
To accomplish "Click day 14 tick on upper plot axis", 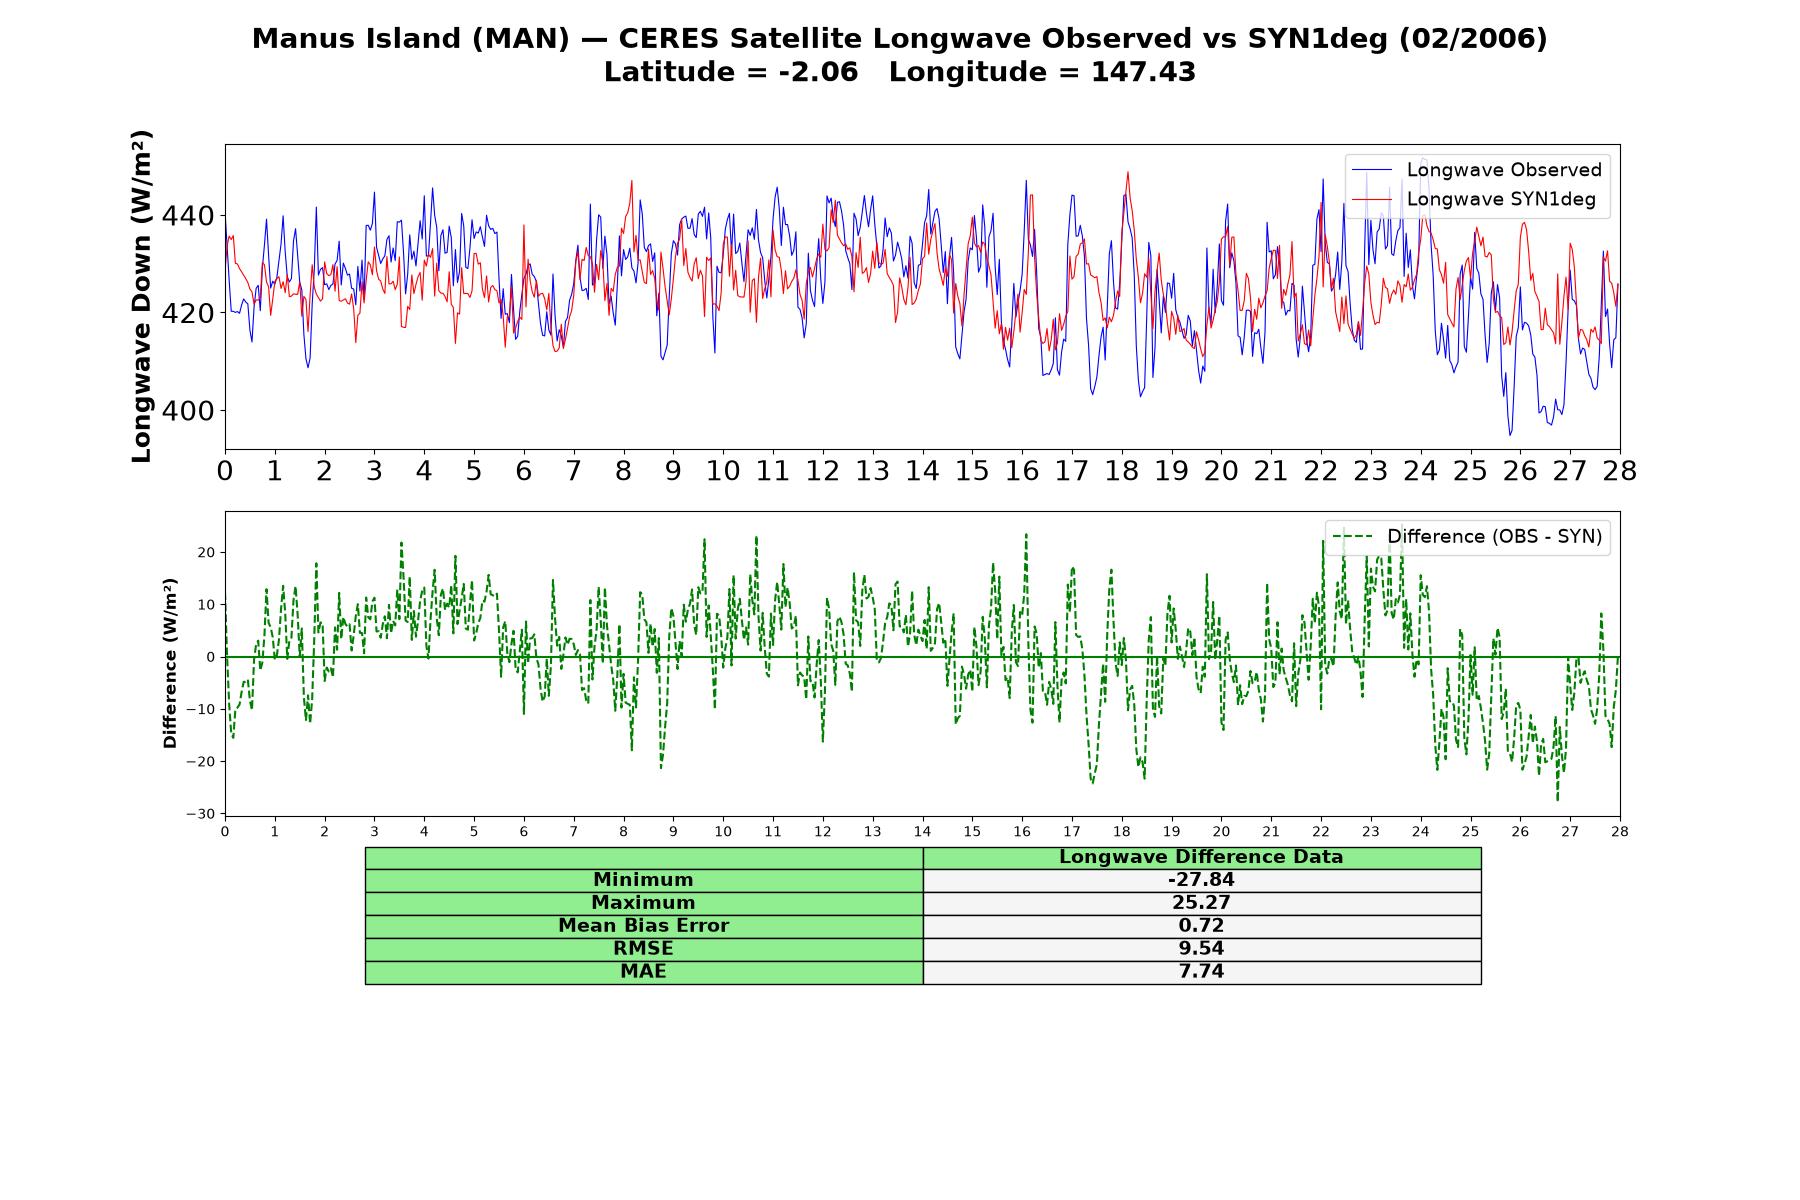I will [x=922, y=470].
